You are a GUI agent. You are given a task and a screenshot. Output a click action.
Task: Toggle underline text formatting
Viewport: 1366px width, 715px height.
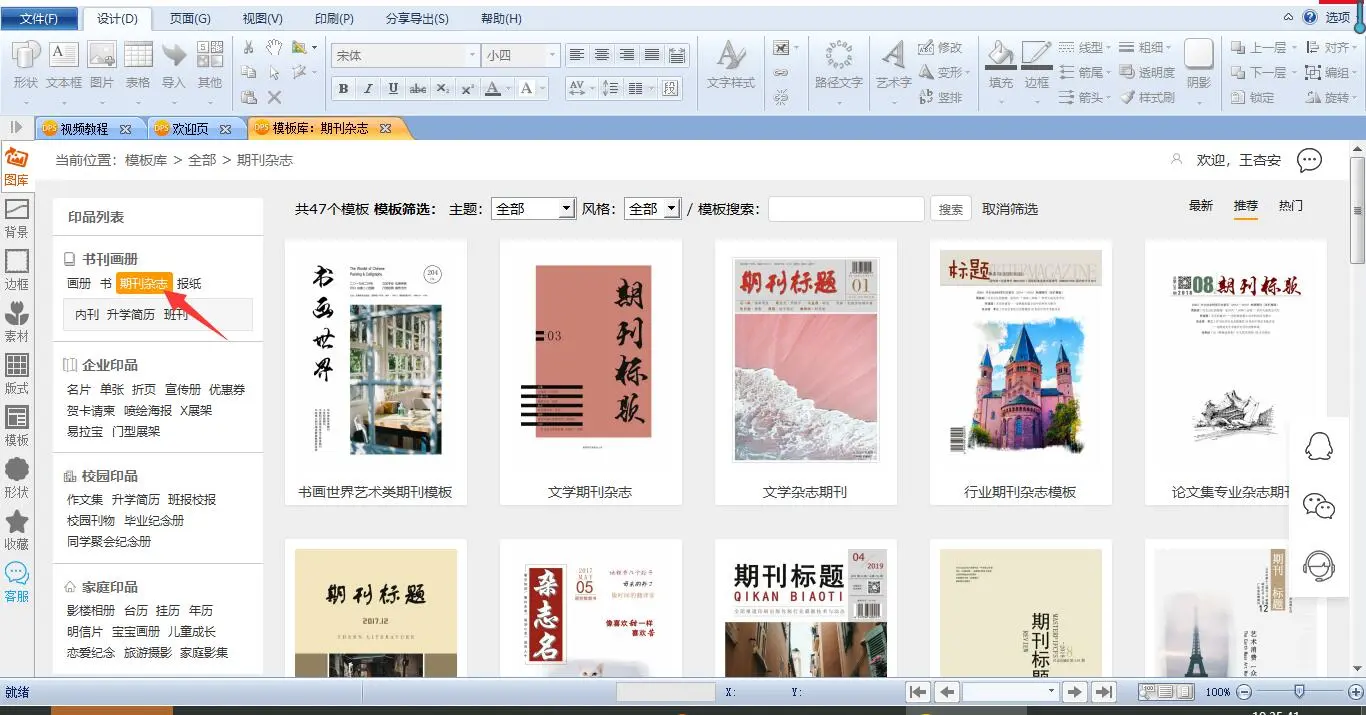393,89
